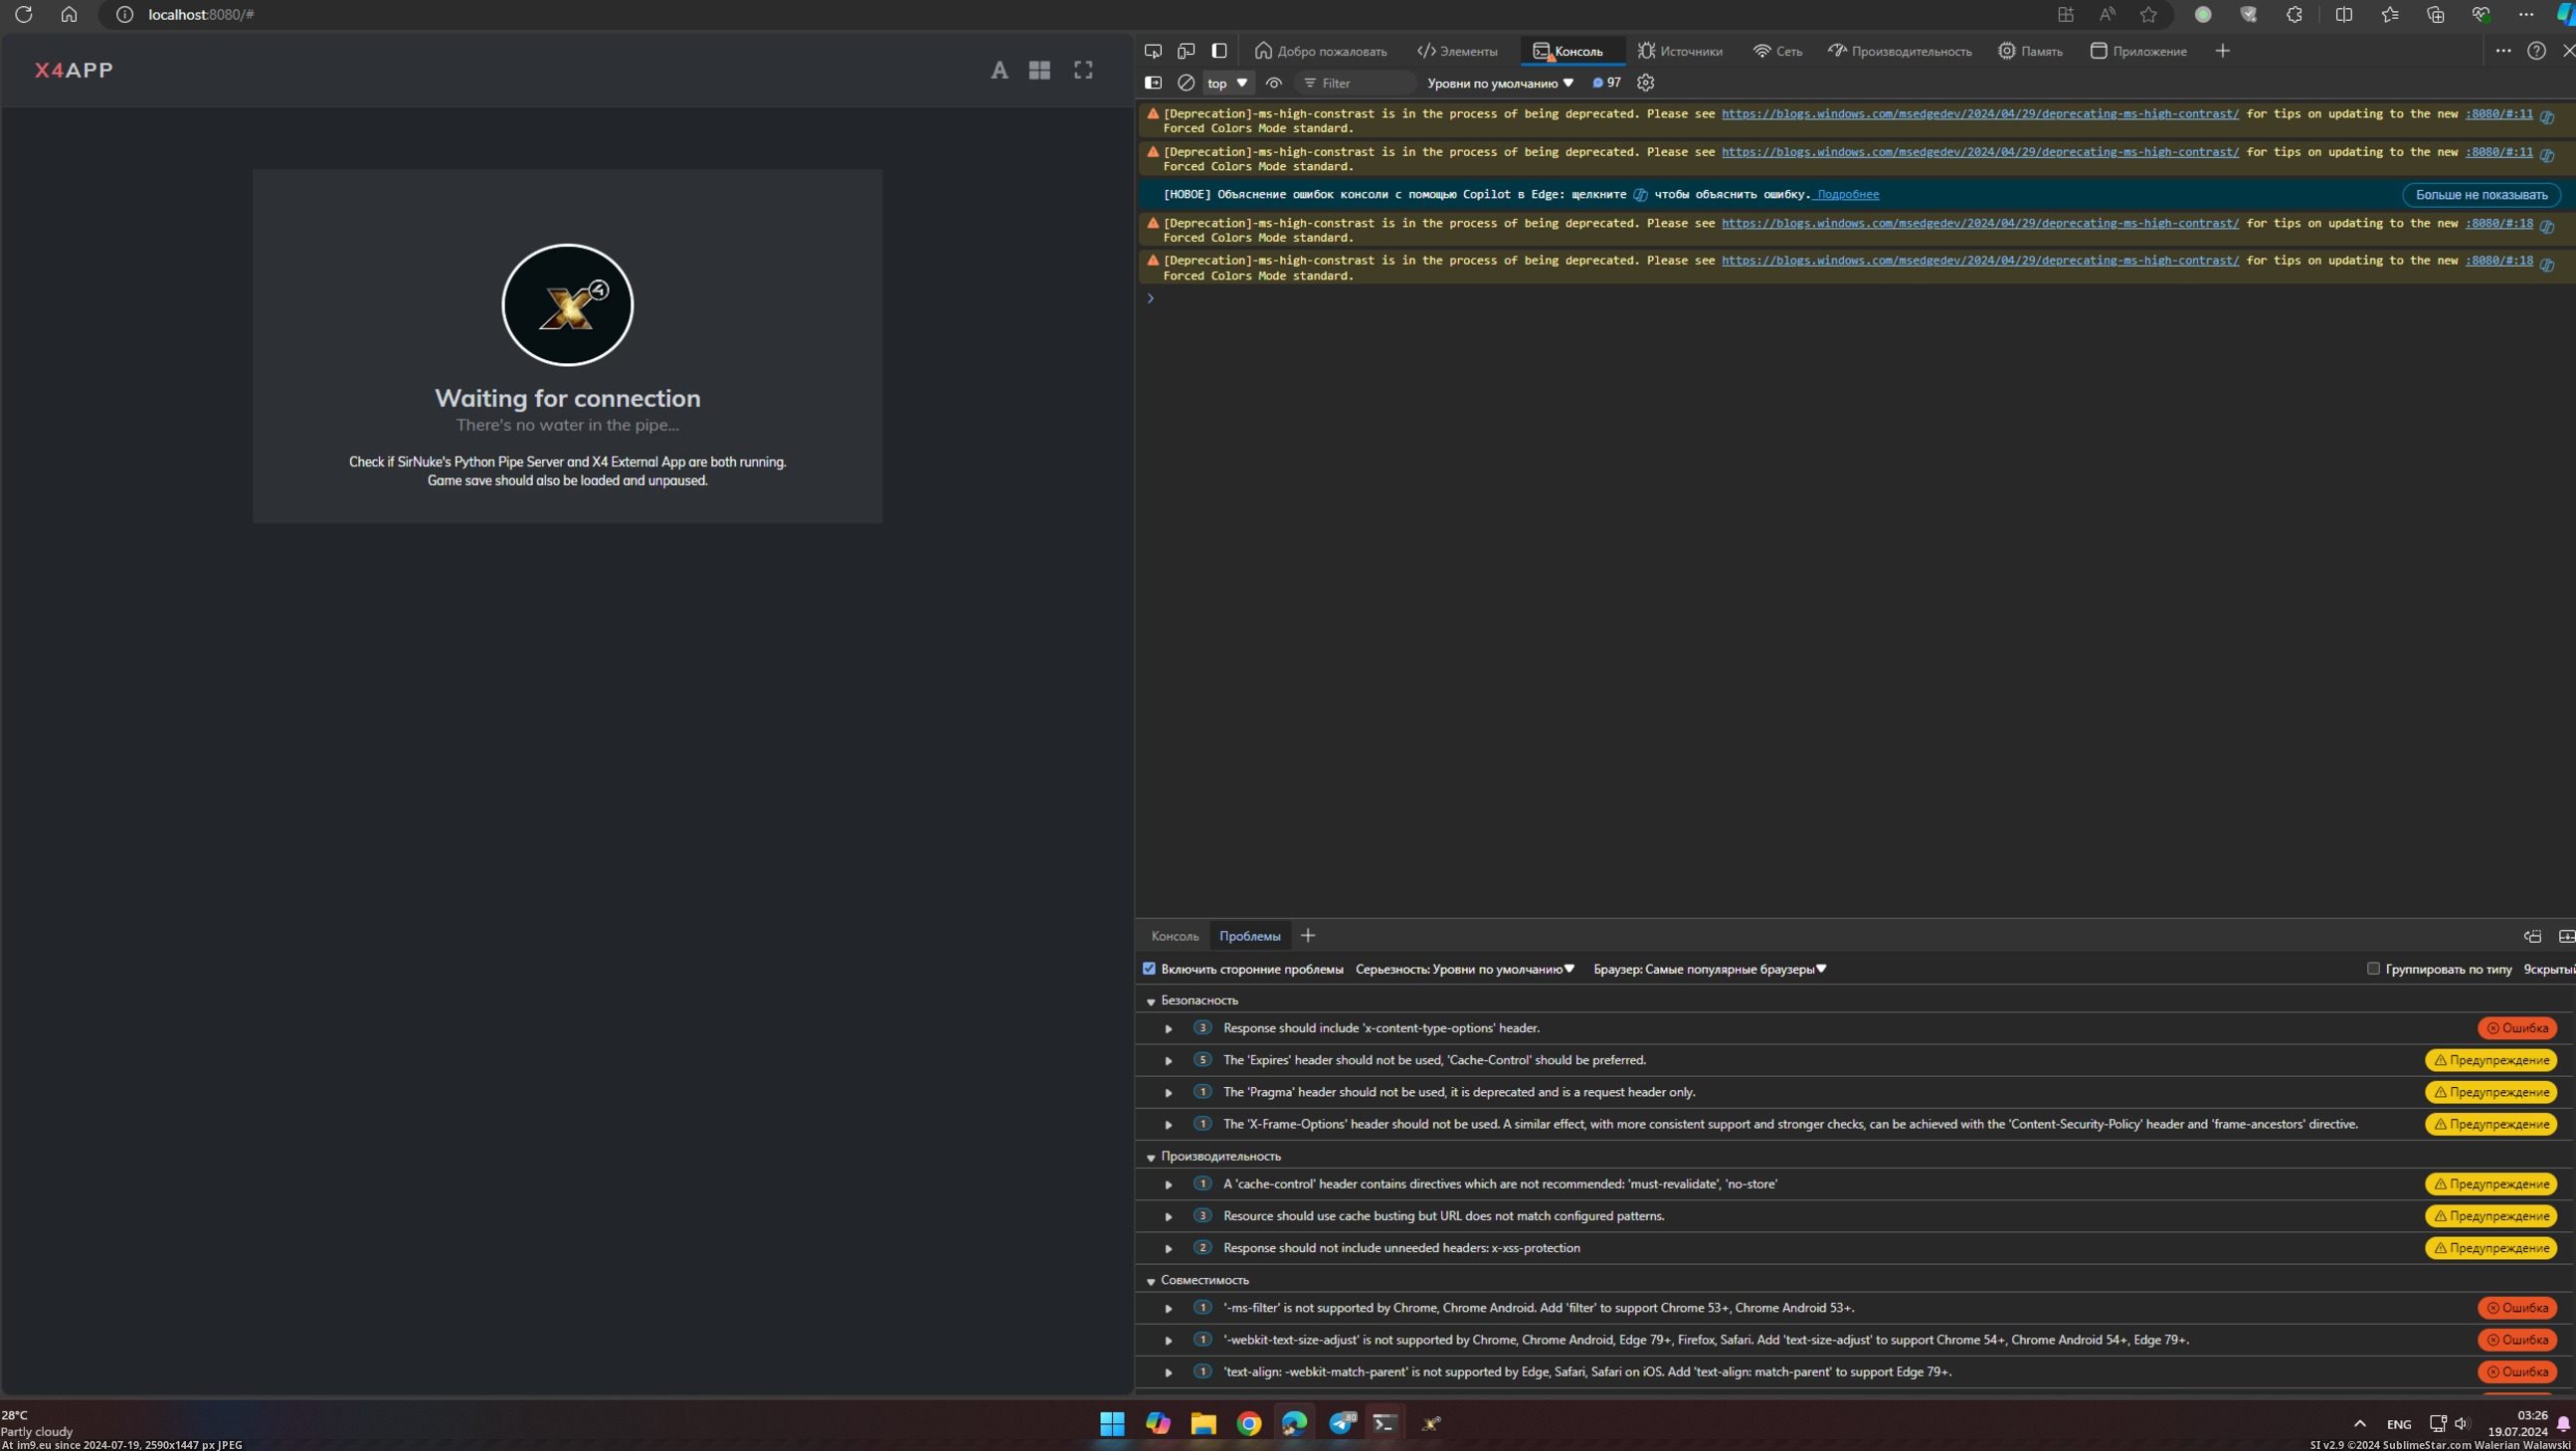Open the Windows Start button on taskbar
Screen dimensions: 2576x1451
pyautogui.click(x=1112, y=1423)
